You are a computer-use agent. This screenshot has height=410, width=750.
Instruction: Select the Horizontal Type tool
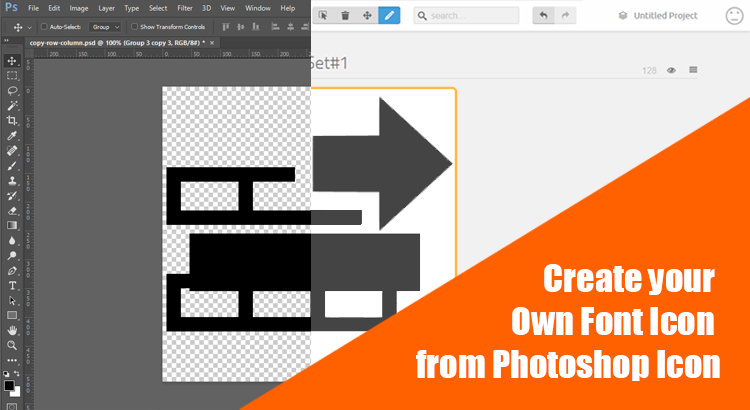[x=12, y=286]
